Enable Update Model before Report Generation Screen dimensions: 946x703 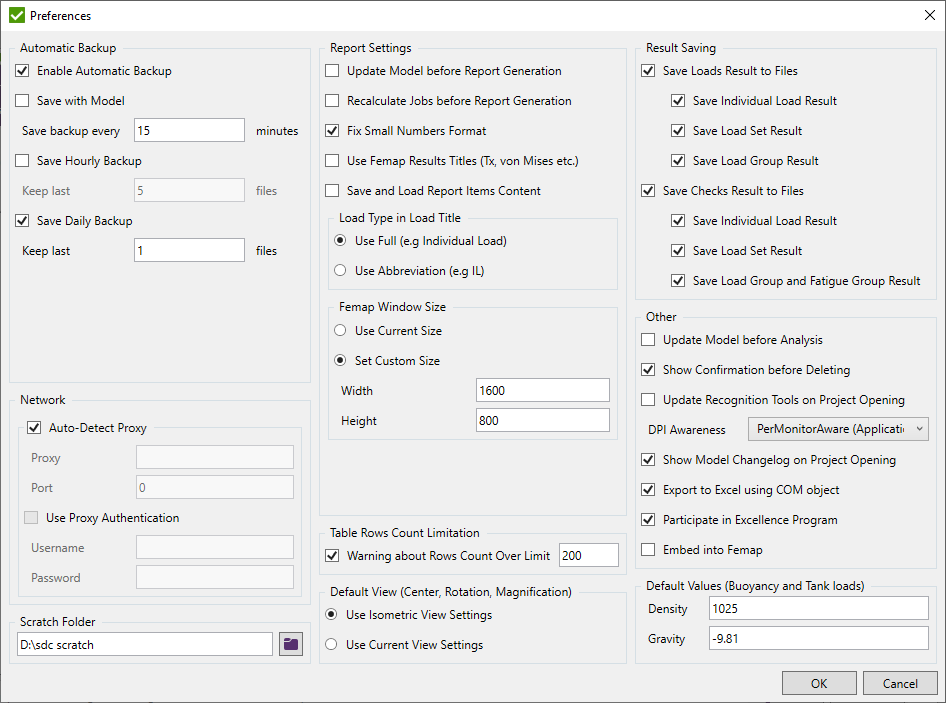pos(331,71)
